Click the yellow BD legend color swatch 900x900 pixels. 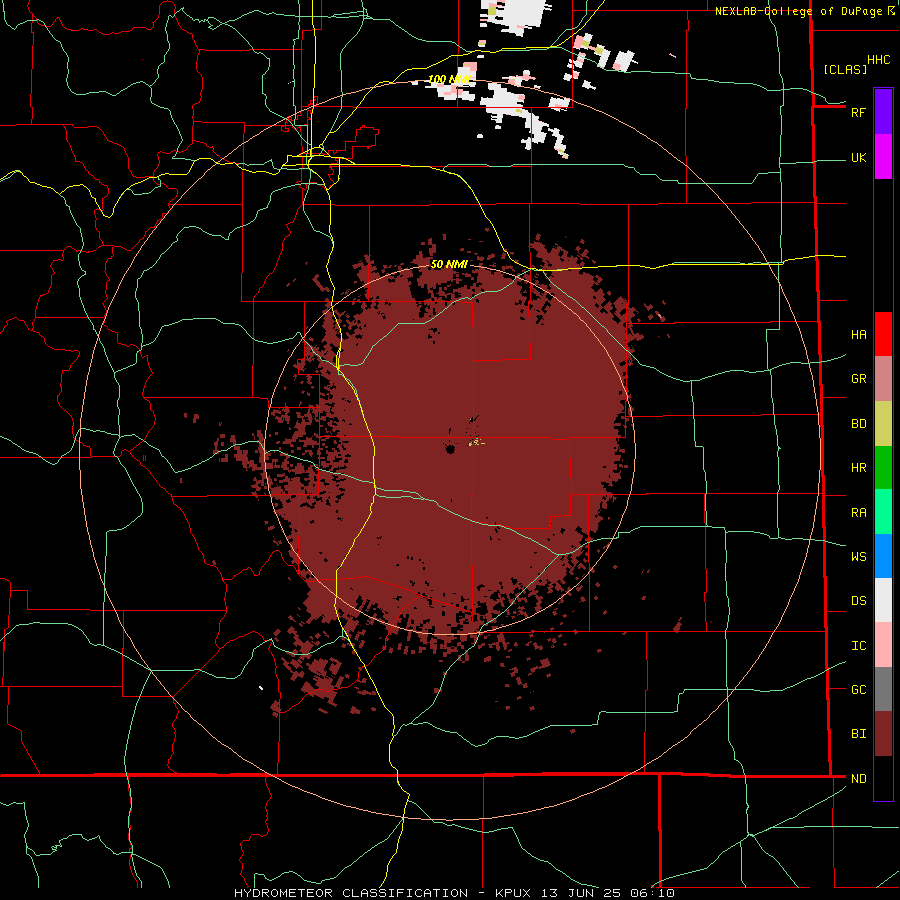(x=883, y=424)
